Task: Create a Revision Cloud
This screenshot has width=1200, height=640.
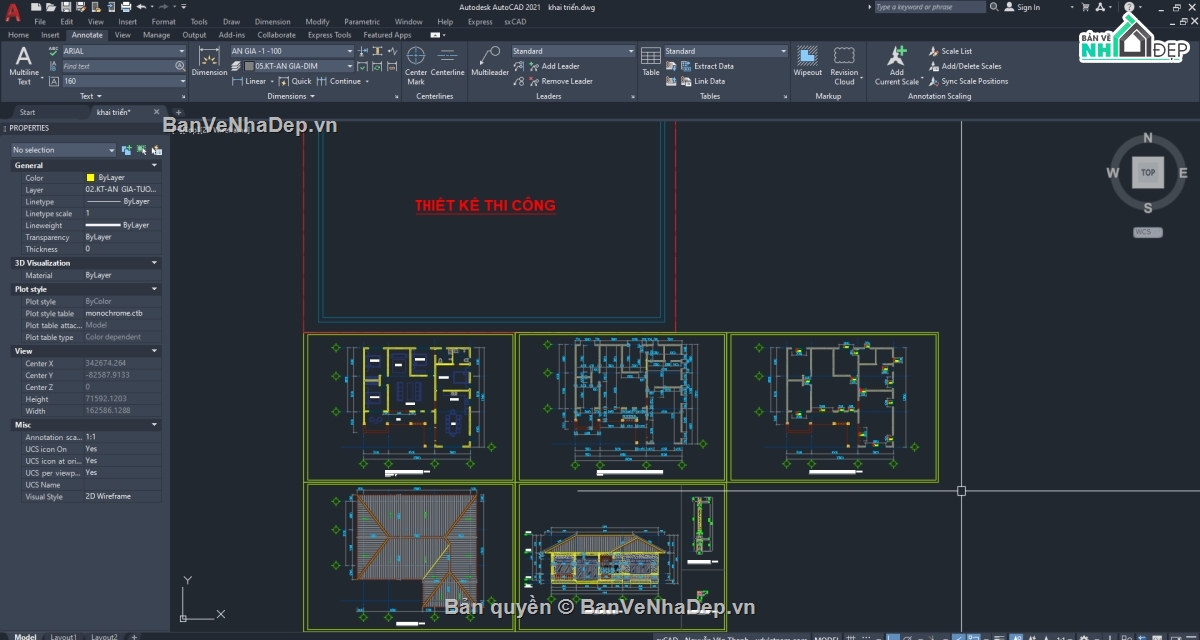Action: click(x=844, y=63)
